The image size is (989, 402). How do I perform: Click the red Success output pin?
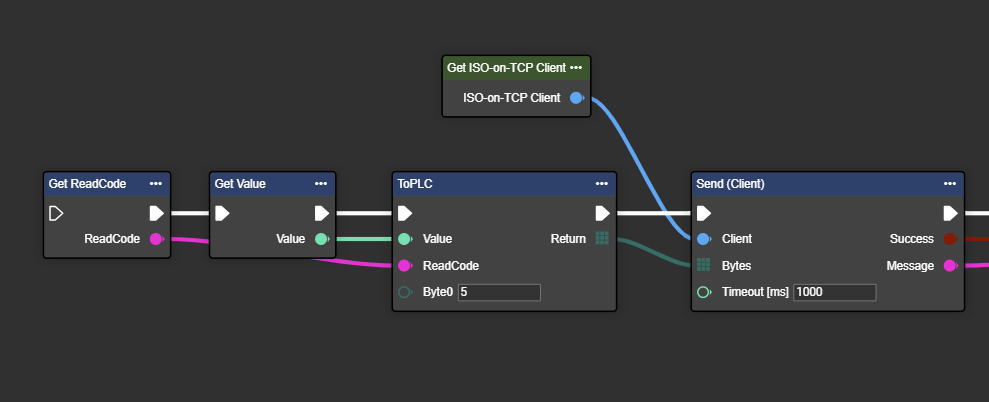point(950,239)
